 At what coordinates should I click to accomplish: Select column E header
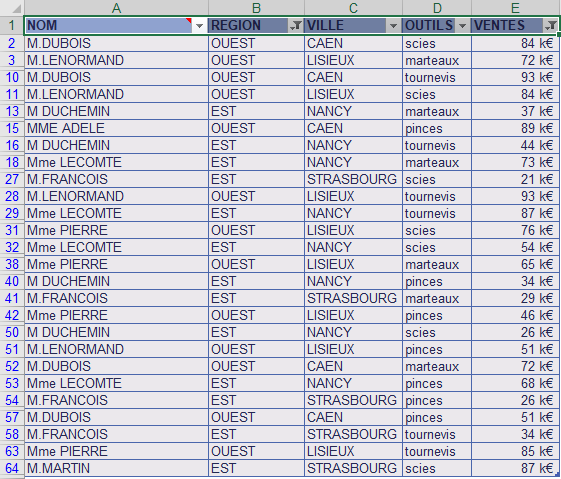pyautogui.click(x=515, y=8)
